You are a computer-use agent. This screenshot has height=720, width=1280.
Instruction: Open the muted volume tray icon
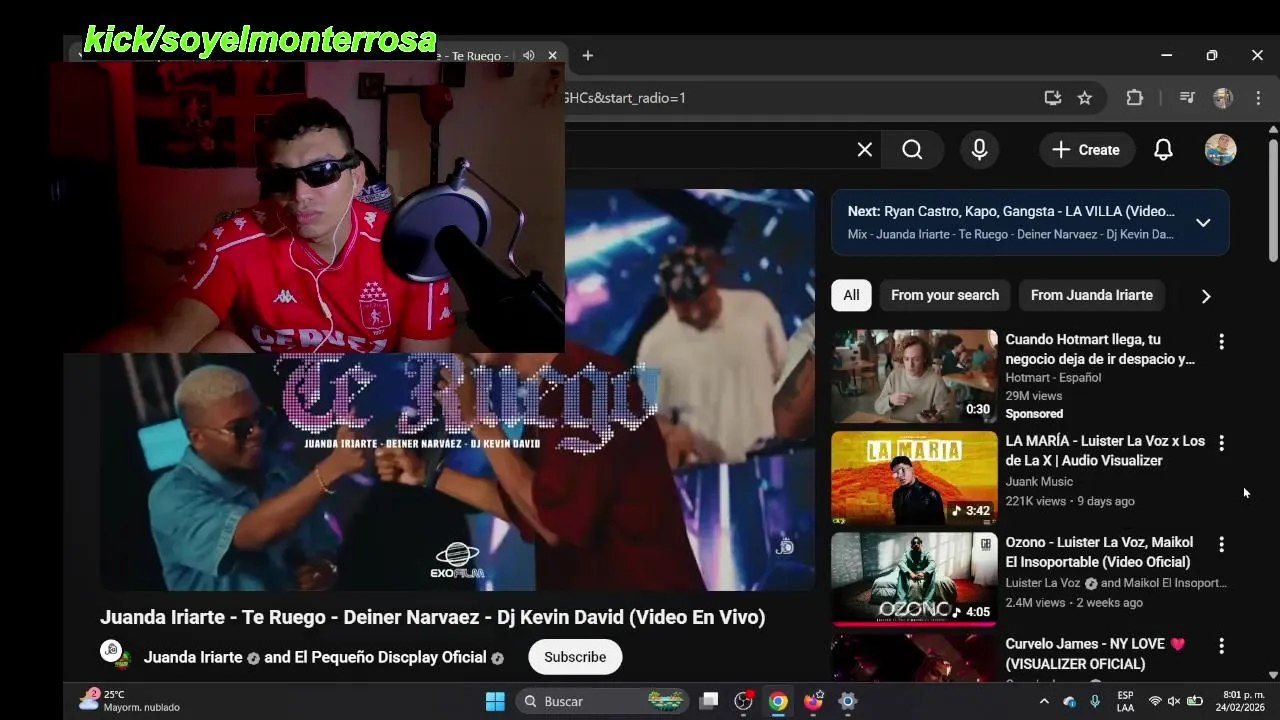click(1174, 701)
